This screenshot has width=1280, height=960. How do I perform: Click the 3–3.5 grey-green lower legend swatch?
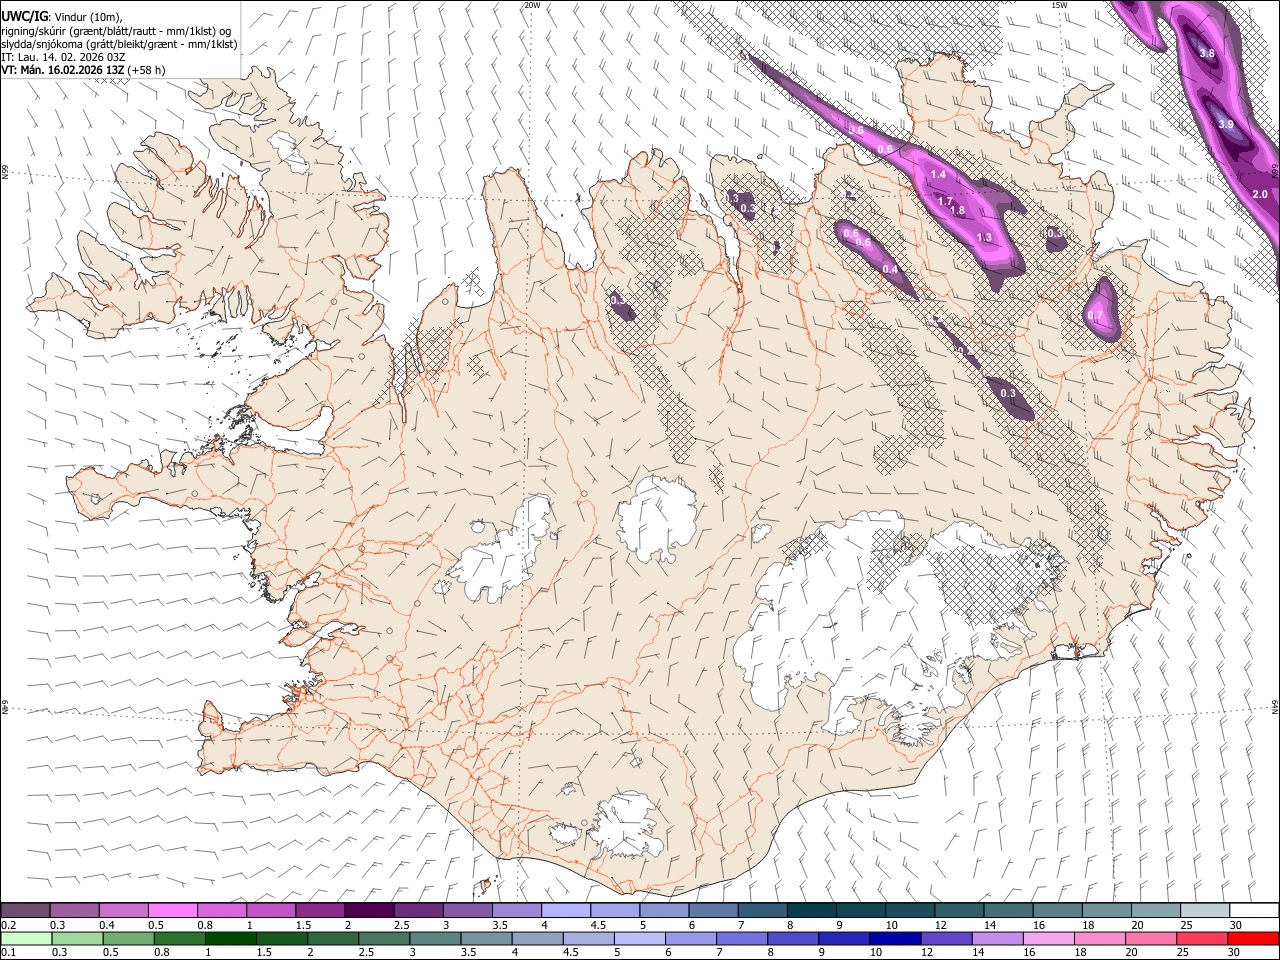point(435,938)
